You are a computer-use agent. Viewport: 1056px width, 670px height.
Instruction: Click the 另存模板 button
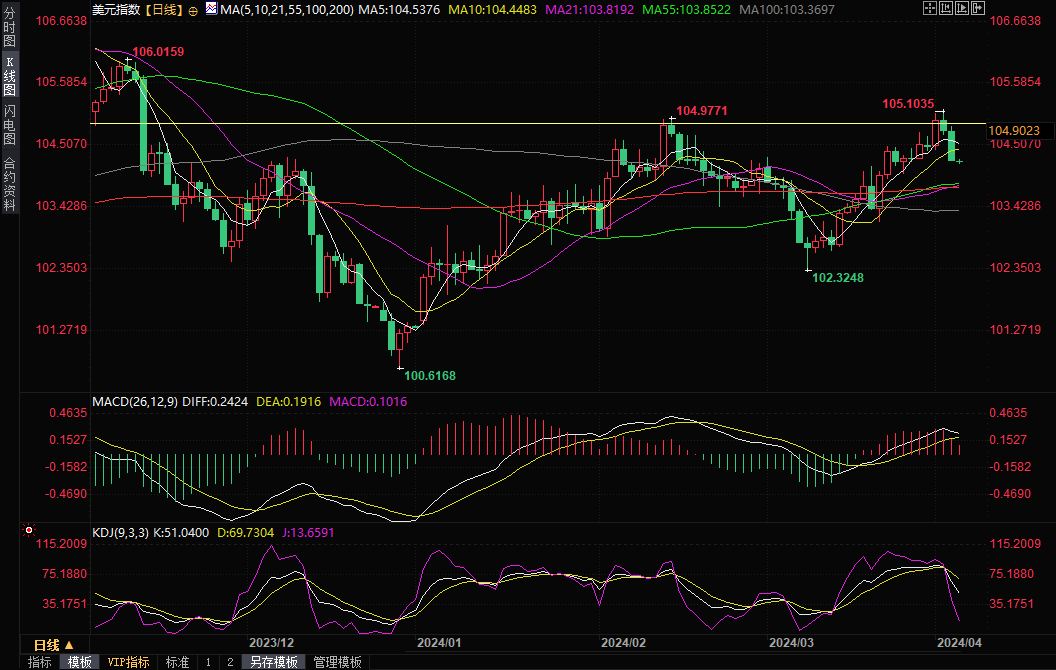[x=273, y=662]
